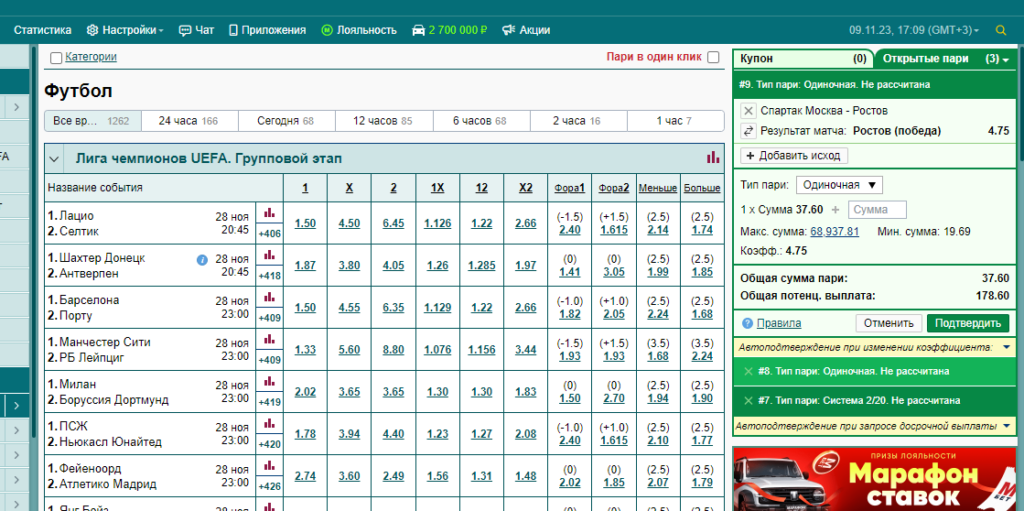Open the Правила link
The width and height of the screenshot is (1024, 511).
pos(779,323)
